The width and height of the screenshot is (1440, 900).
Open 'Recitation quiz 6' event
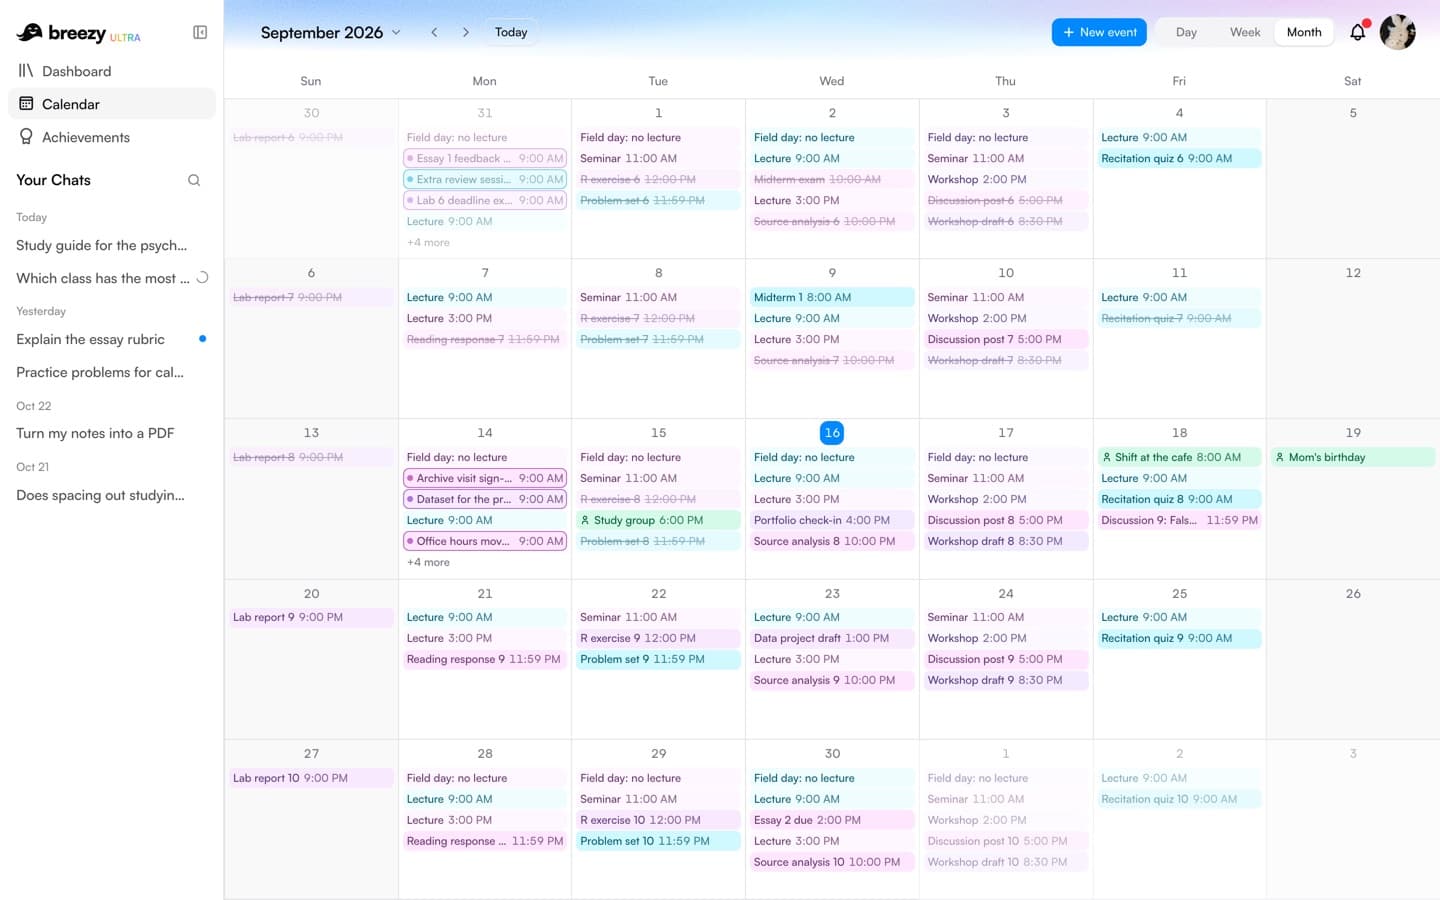click(x=1179, y=158)
